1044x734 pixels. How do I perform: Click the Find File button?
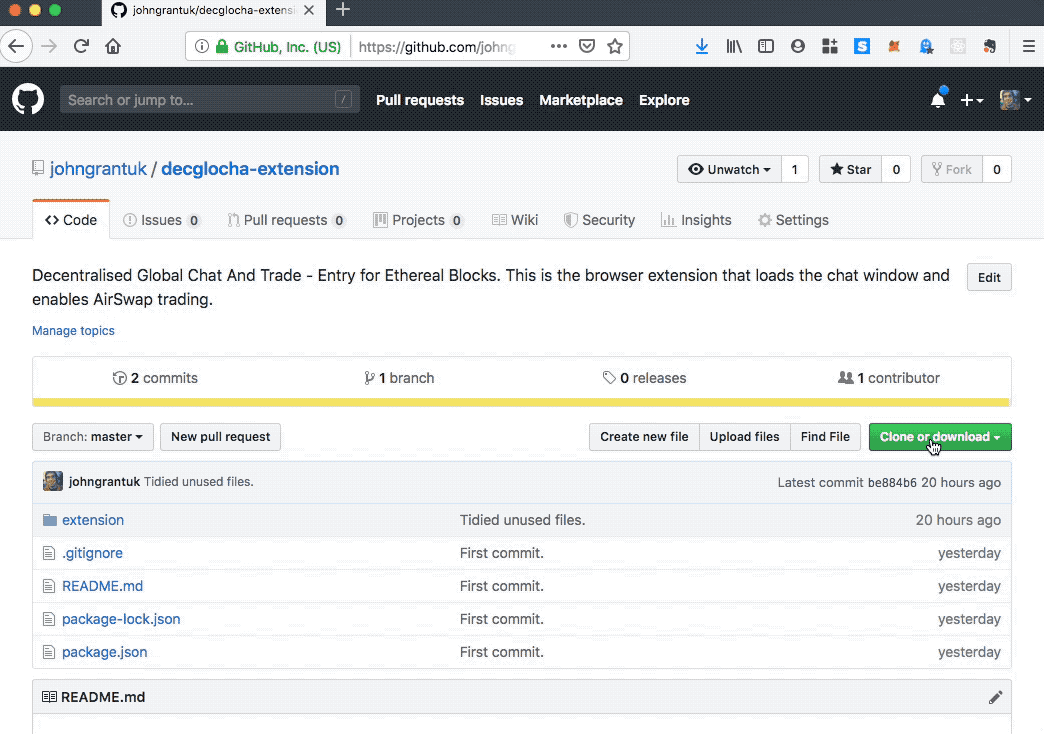(x=825, y=437)
